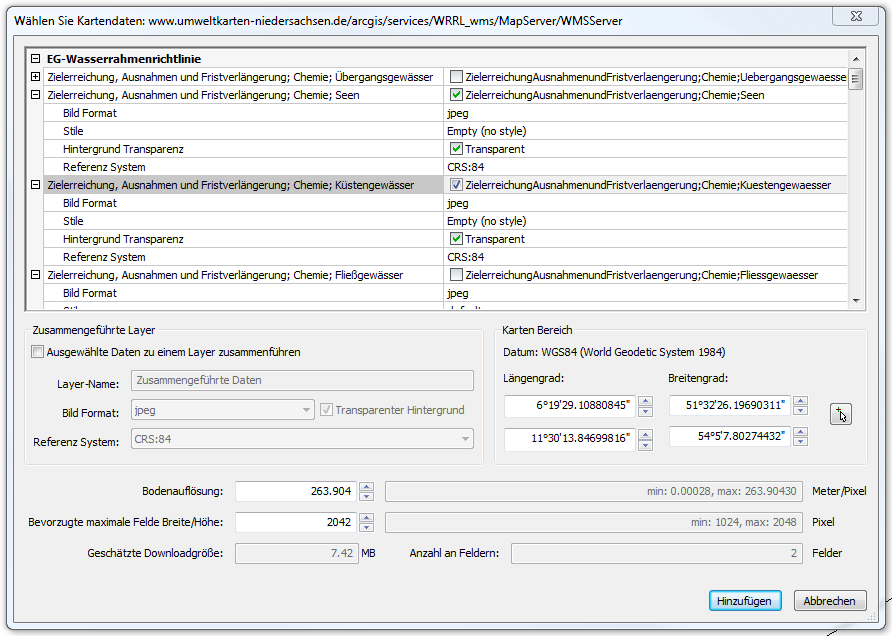The height and width of the screenshot is (636, 892).
Task: Uncheck Transparent under the Seen layer
Action: pyautogui.click(x=456, y=149)
